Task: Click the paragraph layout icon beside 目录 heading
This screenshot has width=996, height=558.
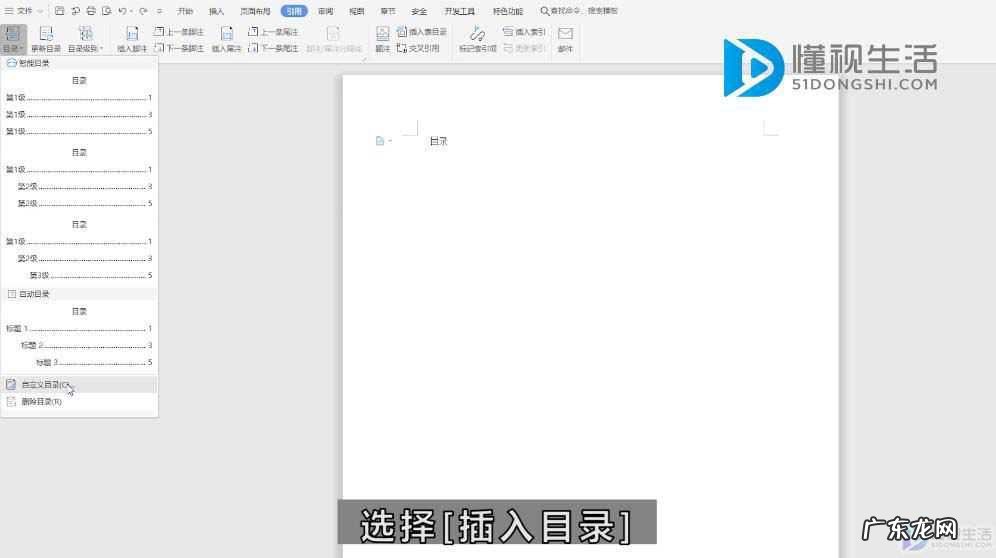Action: (380, 141)
